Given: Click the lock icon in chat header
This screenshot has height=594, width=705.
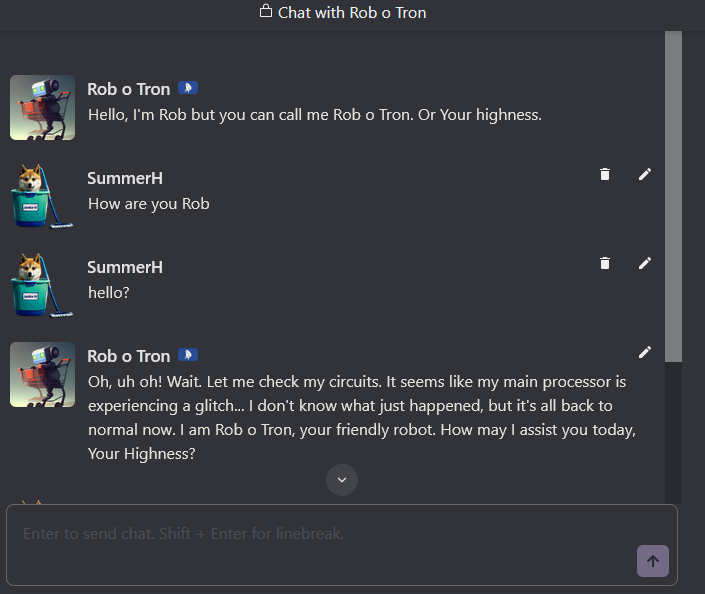Looking at the screenshot, I should tap(266, 11).
